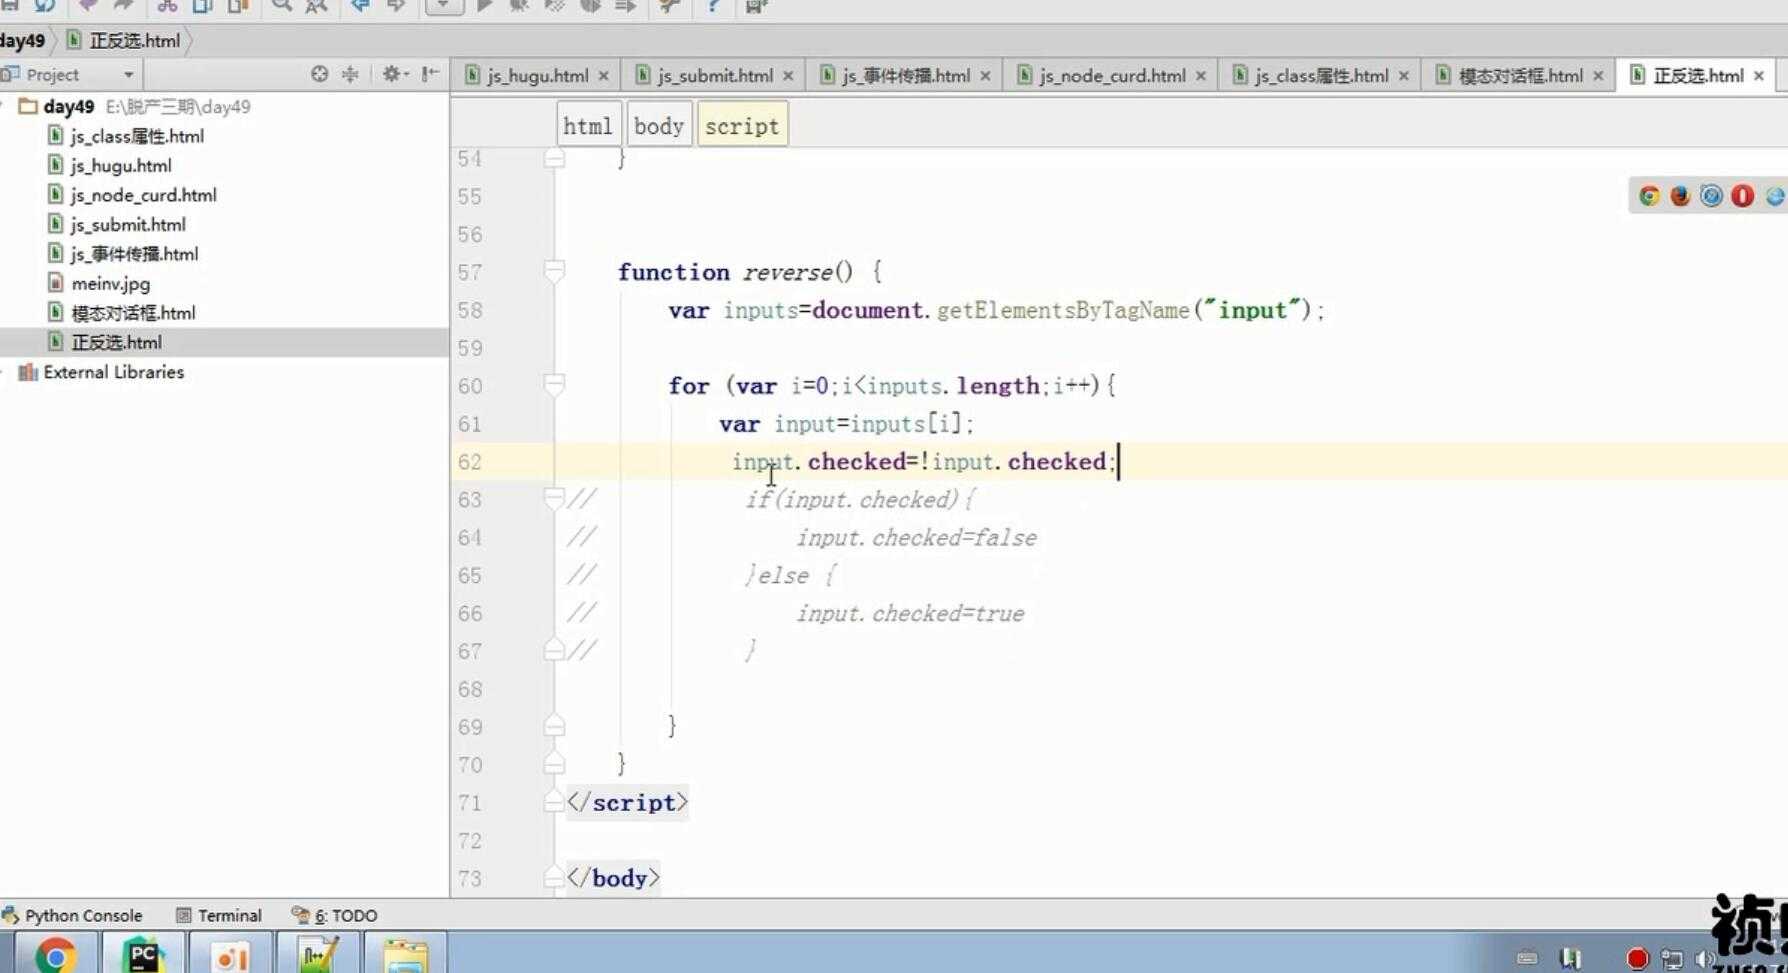Screen dimensions: 1788x973
Task: Click the script breadcrumb tag in editor
Action: click(742, 126)
